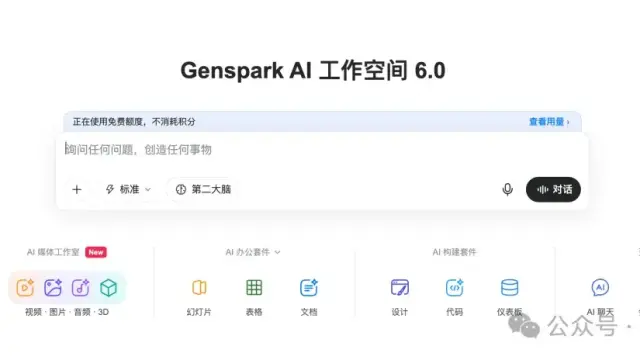Launch the 仪表板 dashboard tool
The image size is (640, 360).
(509, 288)
